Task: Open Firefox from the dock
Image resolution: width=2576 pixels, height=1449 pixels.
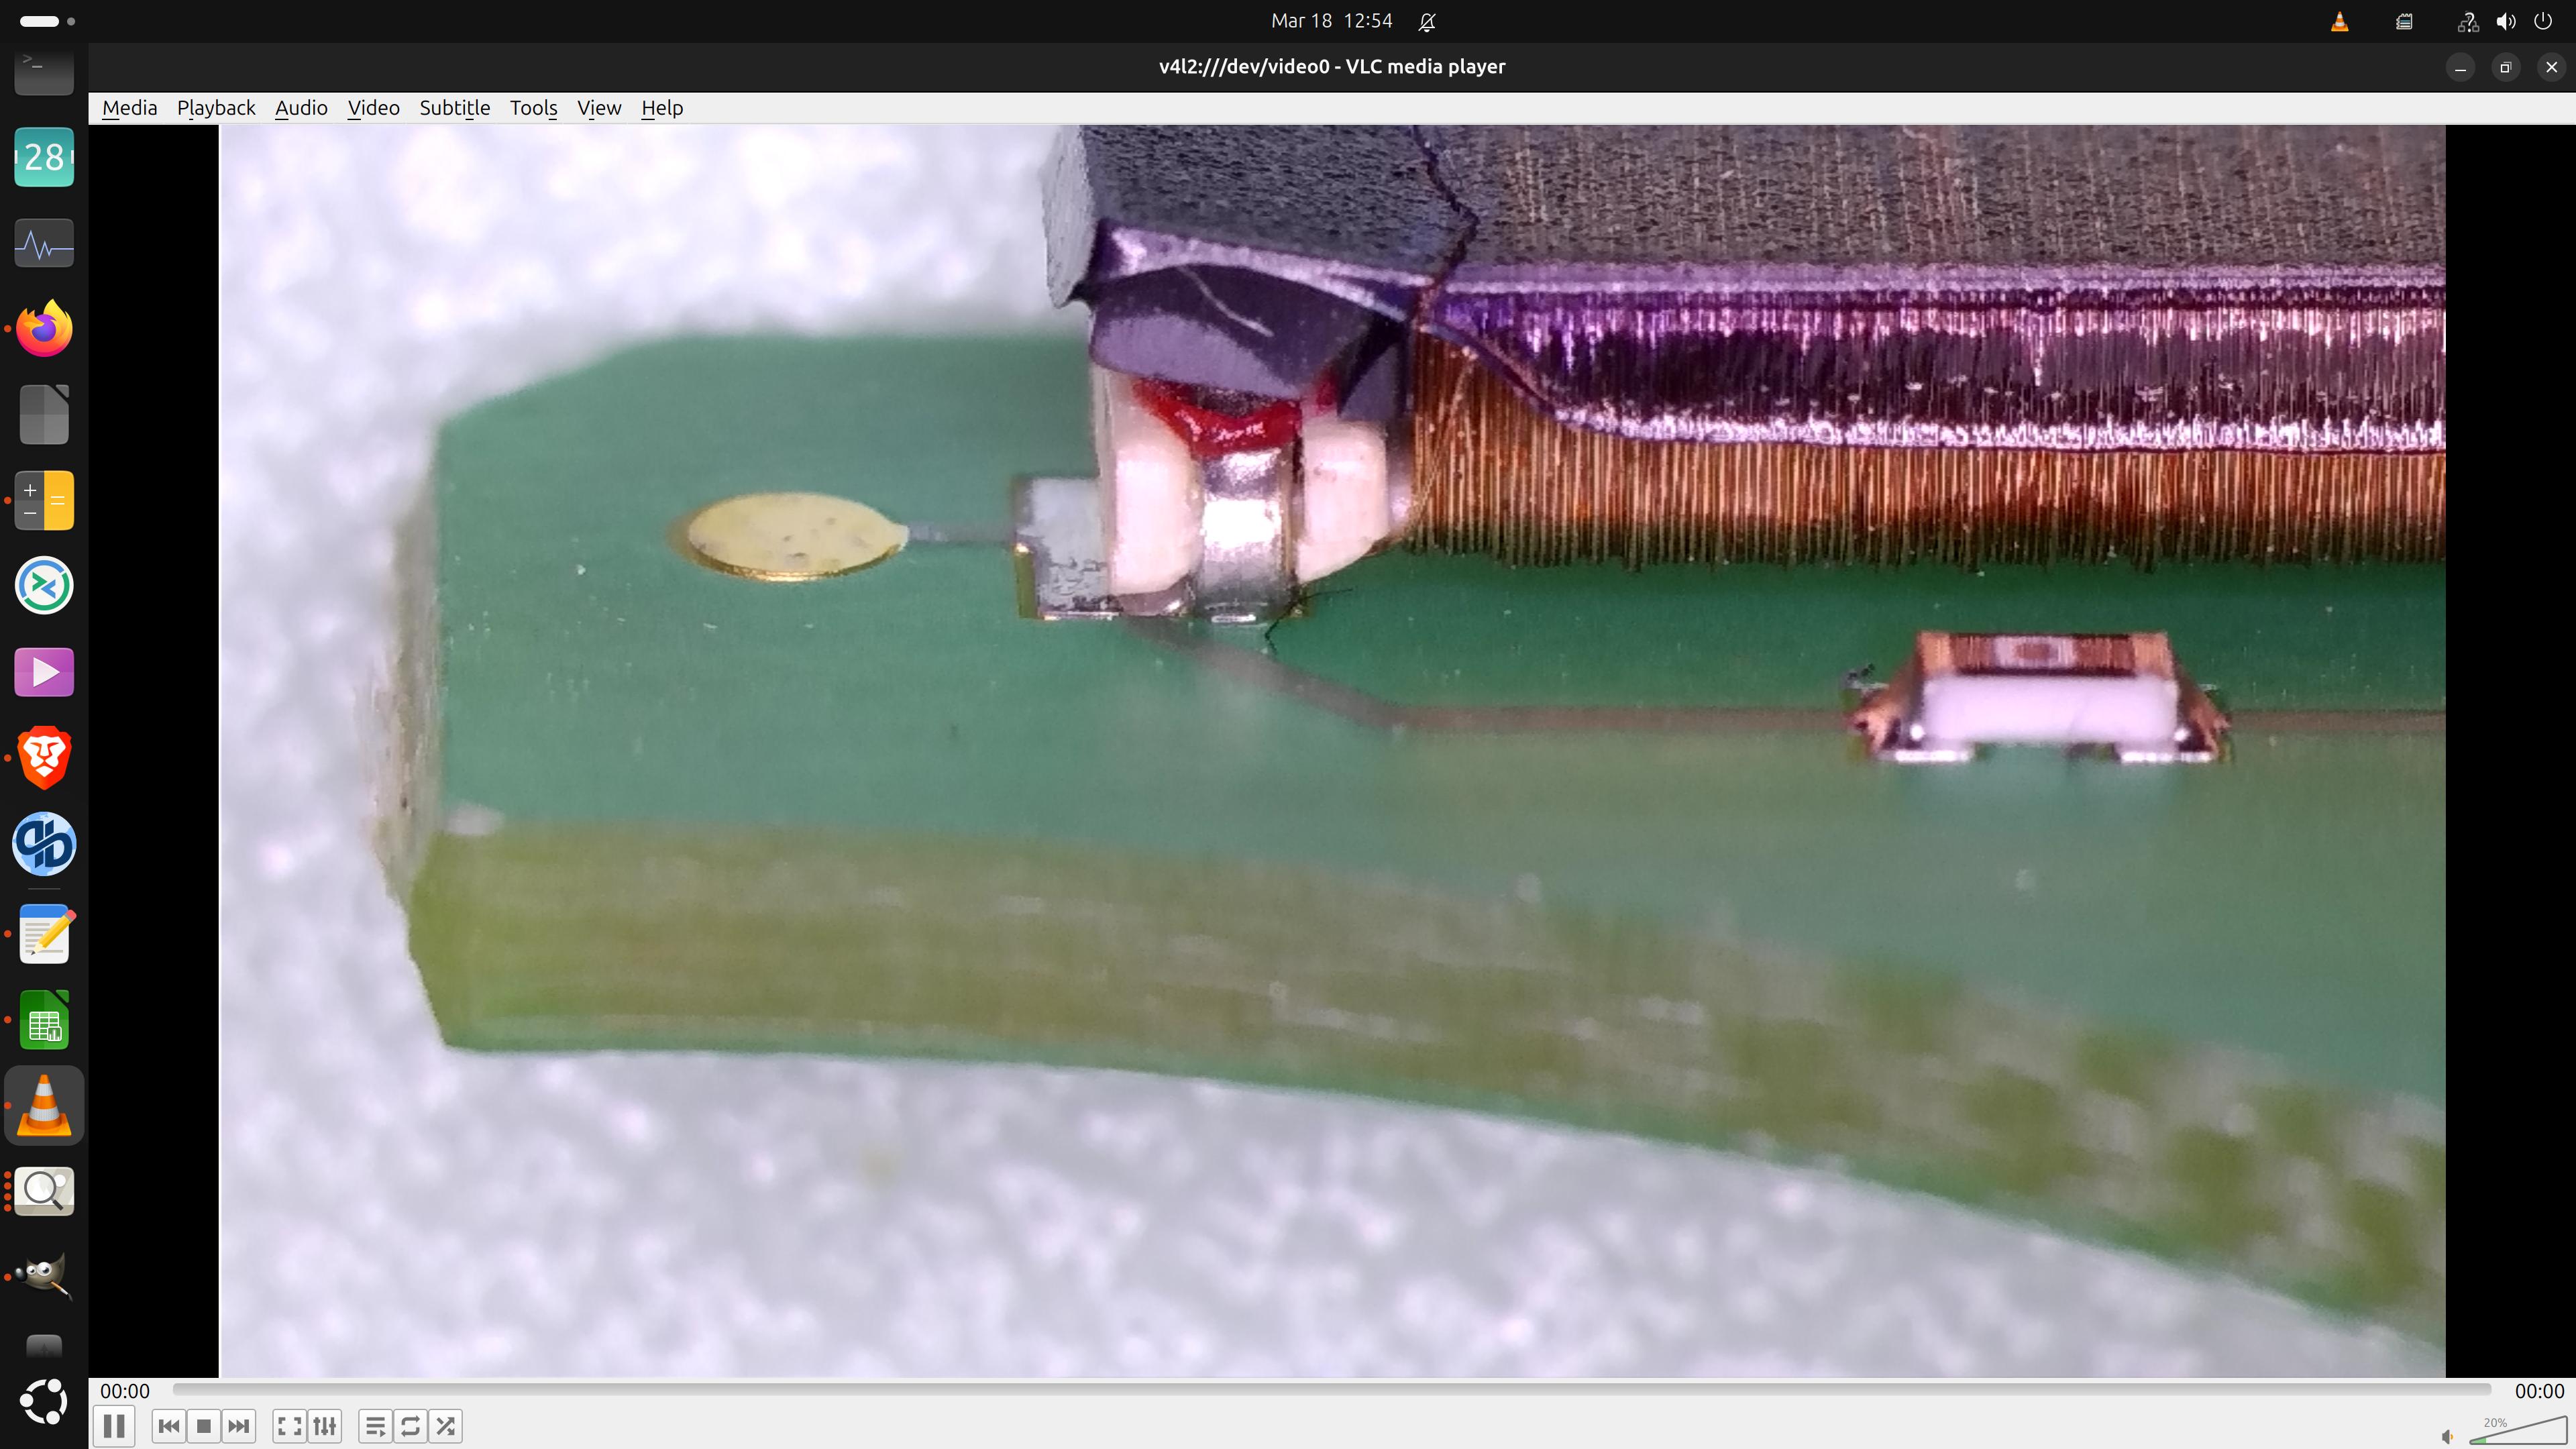Action: (44, 328)
